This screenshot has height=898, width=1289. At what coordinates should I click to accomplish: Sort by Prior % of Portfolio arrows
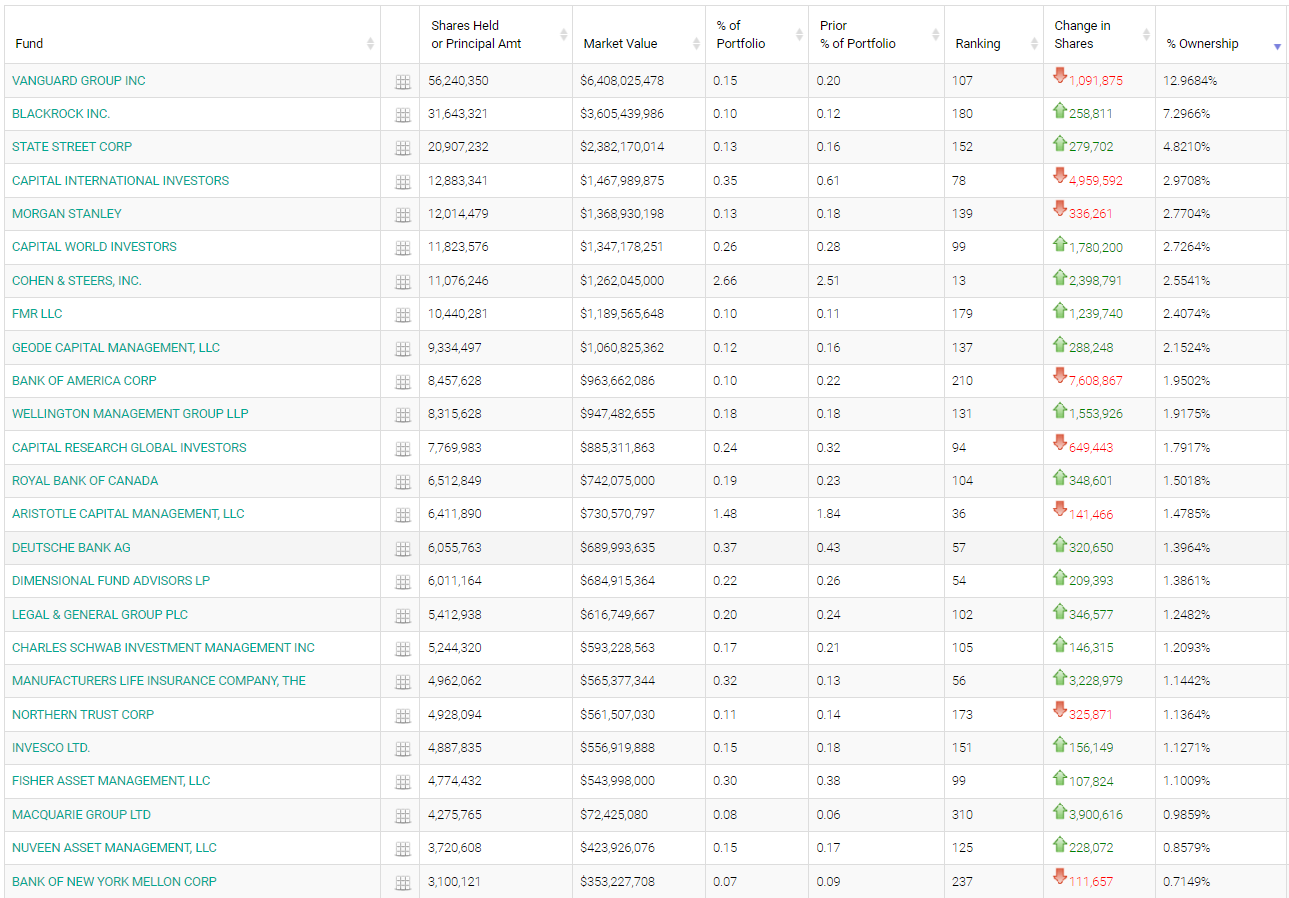[x=935, y=35]
